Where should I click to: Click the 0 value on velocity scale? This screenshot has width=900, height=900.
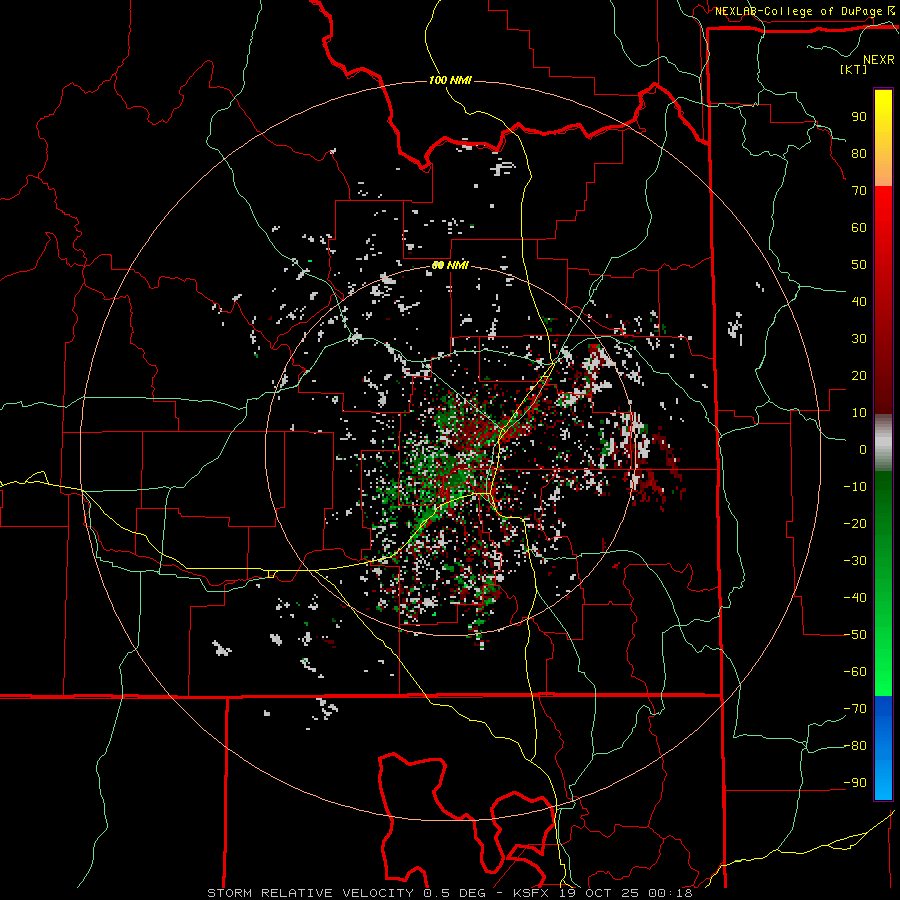(x=863, y=450)
